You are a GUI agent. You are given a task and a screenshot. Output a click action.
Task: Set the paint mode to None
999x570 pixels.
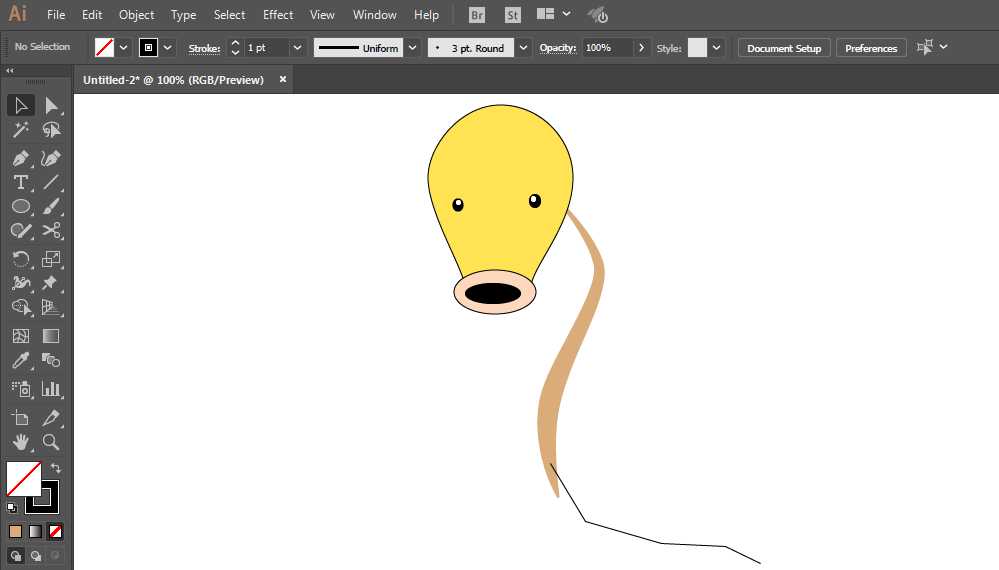[56, 531]
